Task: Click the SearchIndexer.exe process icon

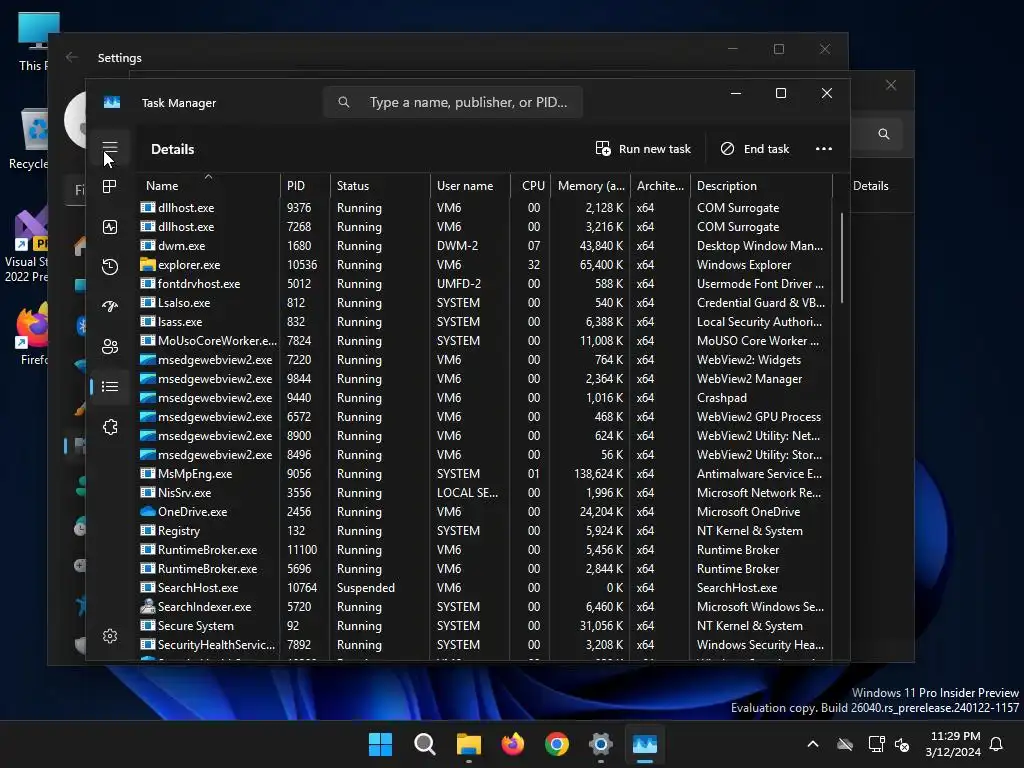Action: coord(148,607)
